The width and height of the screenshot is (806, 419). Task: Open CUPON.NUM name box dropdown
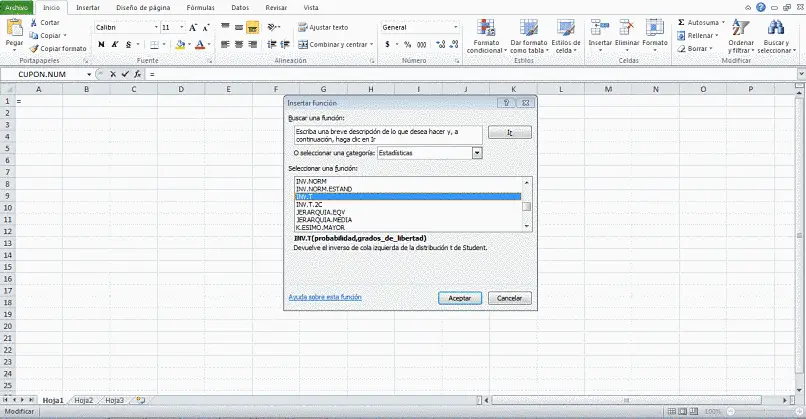[x=89, y=75]
